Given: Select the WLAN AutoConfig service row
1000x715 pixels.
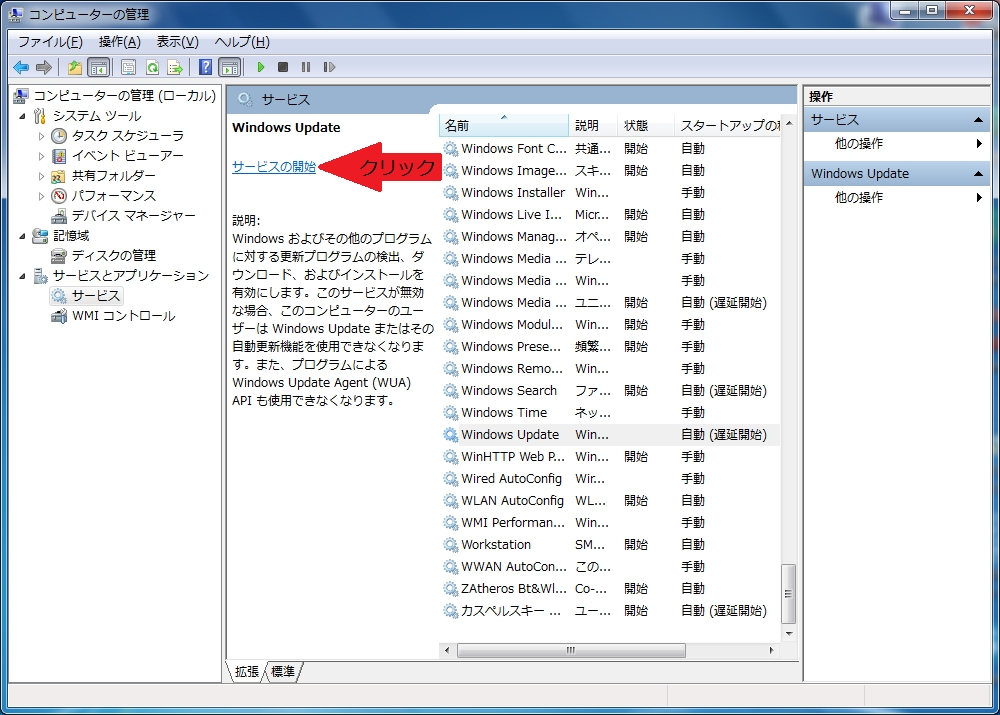Looking at the screenshot, I should click(610, 501).
